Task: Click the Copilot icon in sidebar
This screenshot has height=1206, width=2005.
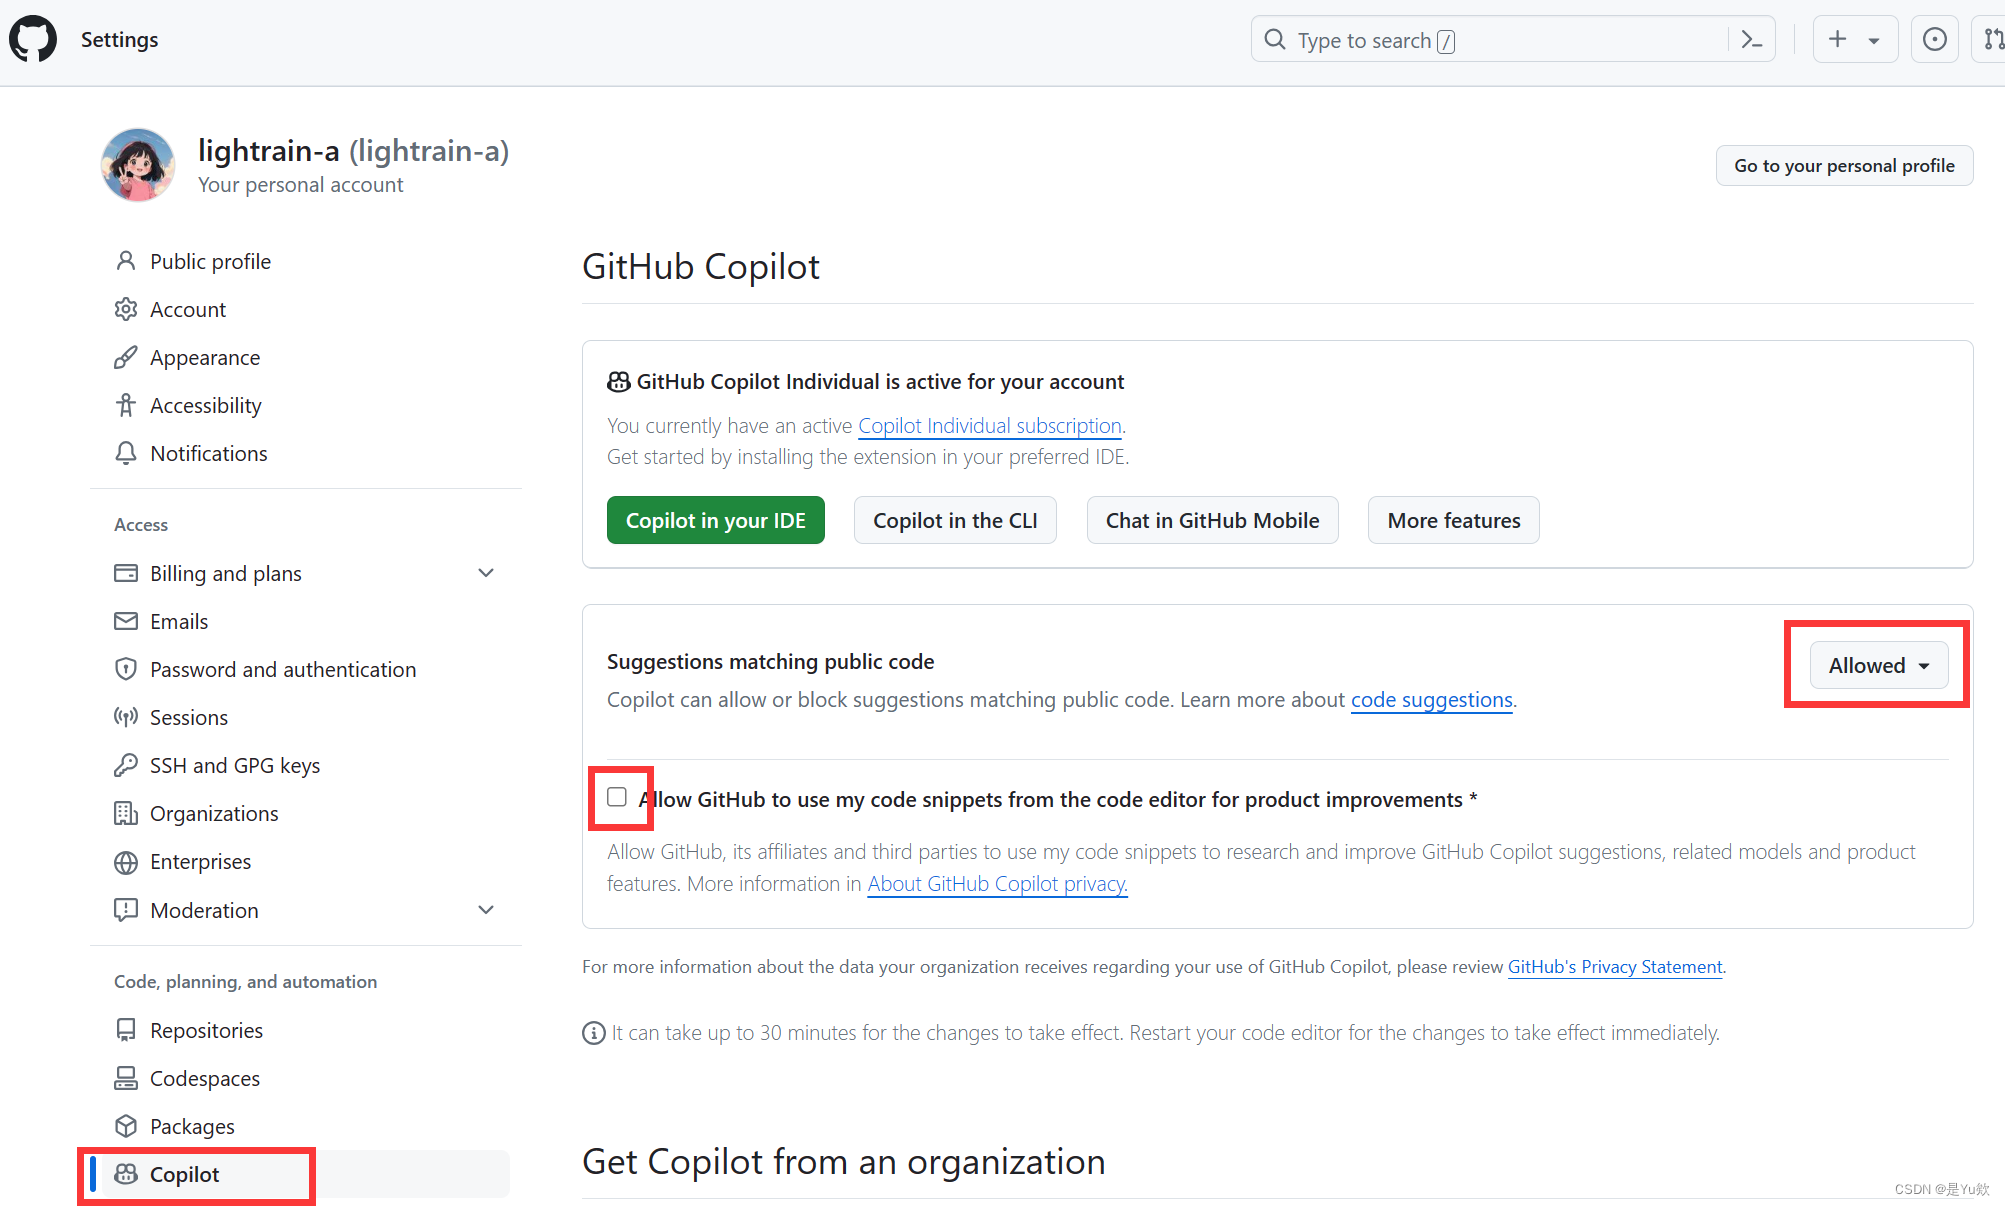Action: pyautogui.click(x=125, y=1174)
